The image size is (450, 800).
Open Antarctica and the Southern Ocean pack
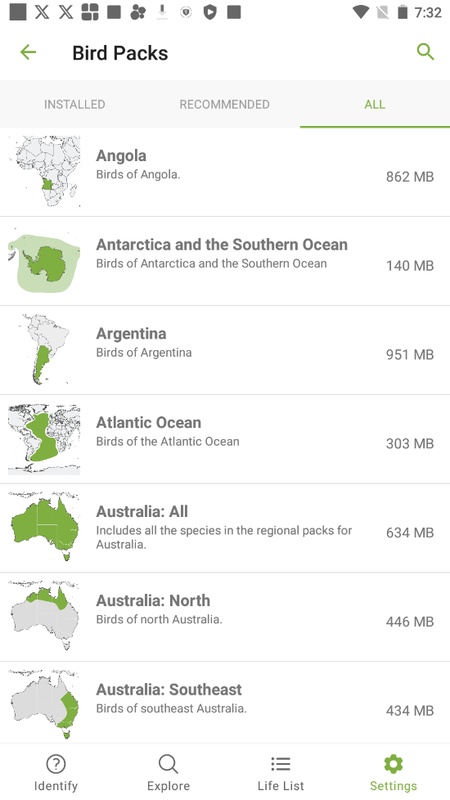(225, 261)
